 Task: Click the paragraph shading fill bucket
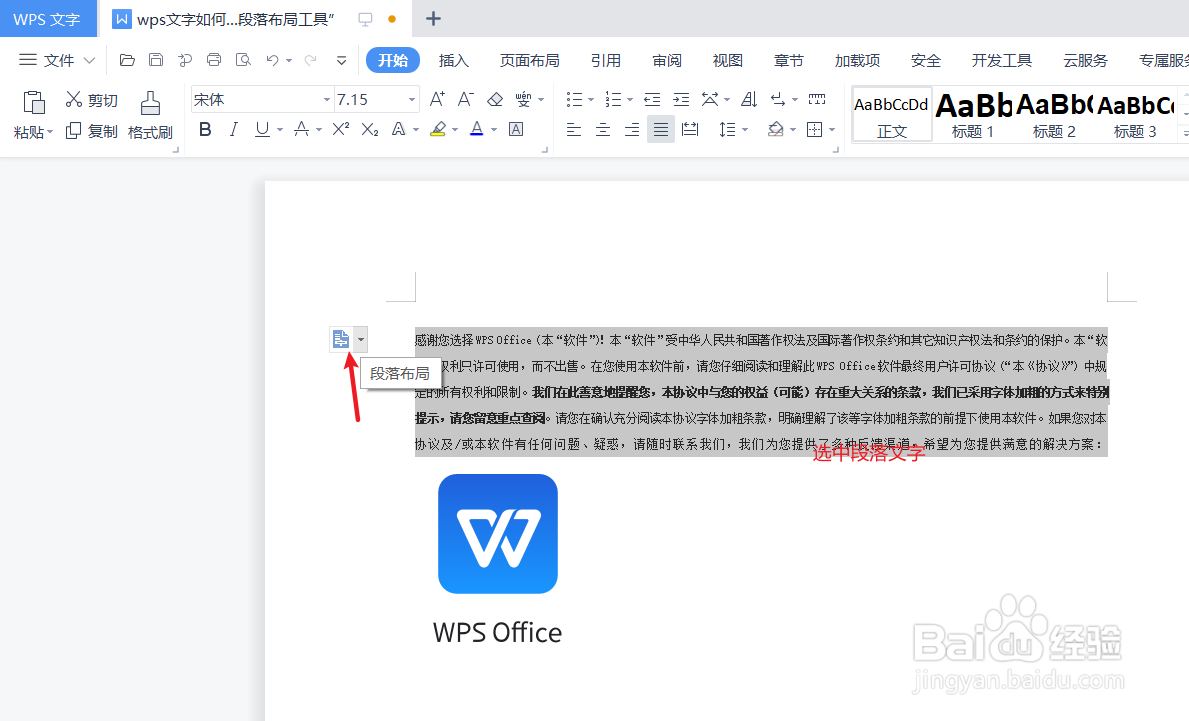775,130
